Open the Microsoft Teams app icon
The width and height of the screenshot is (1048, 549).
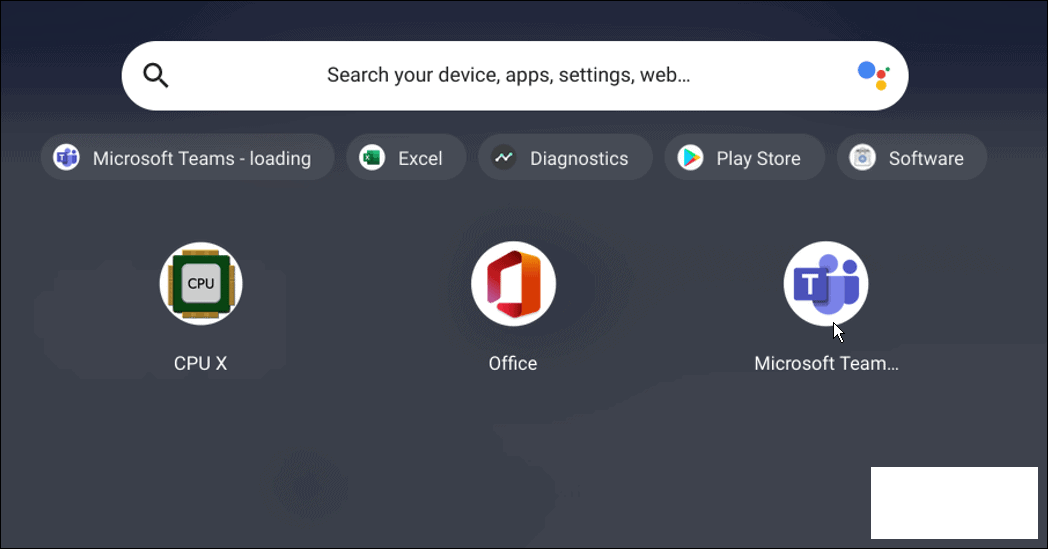(826, 284)
